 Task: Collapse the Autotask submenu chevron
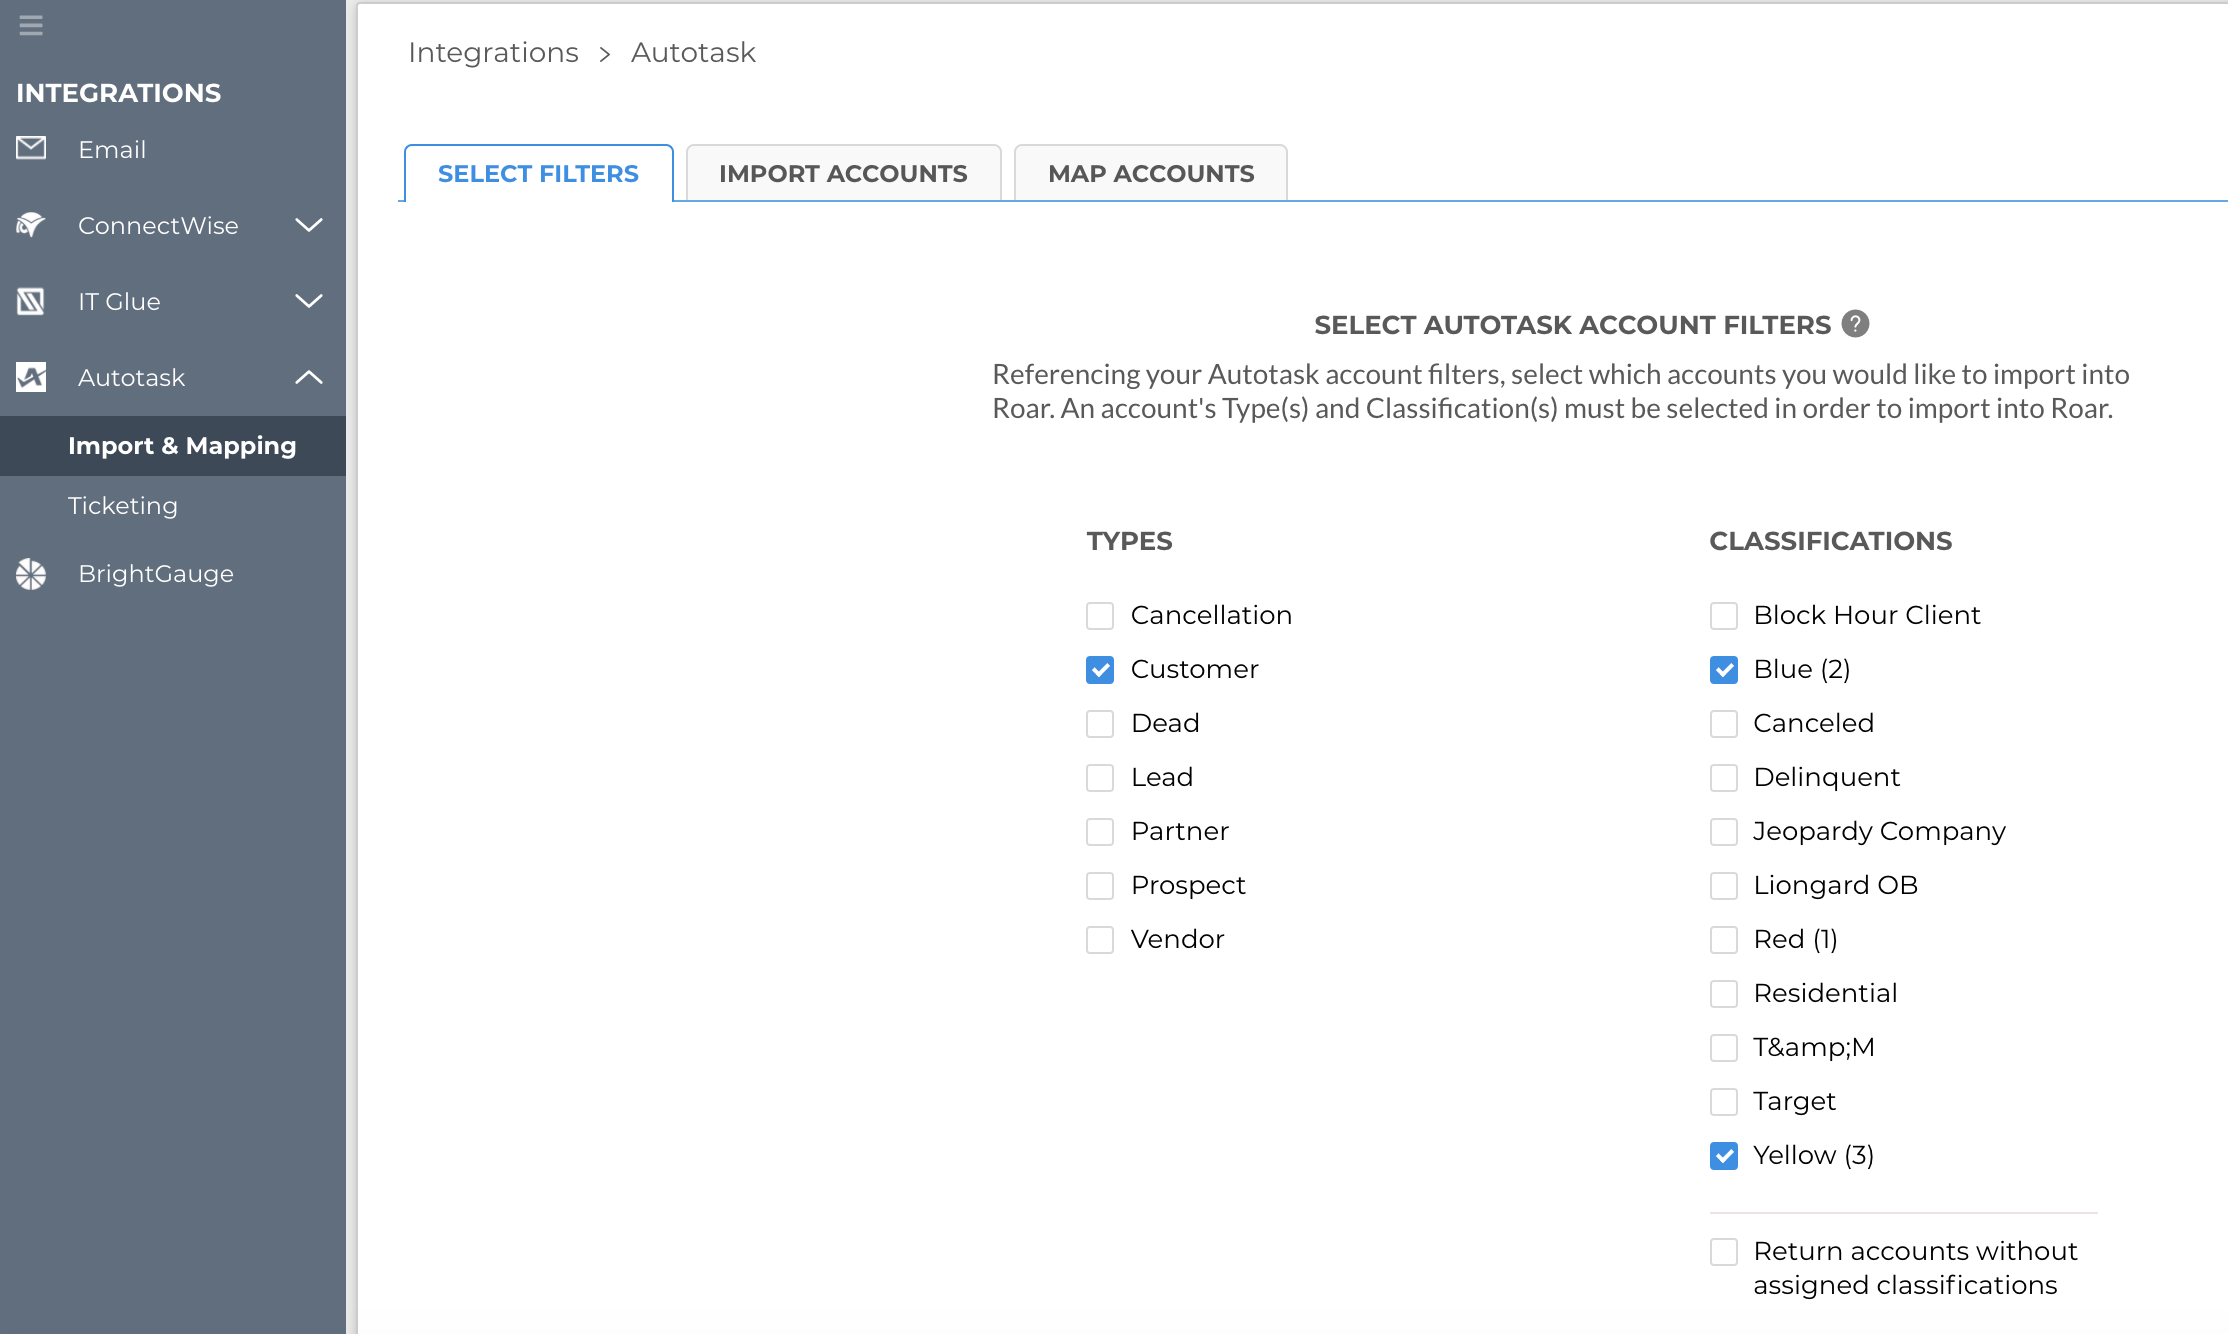pos(309,377)
